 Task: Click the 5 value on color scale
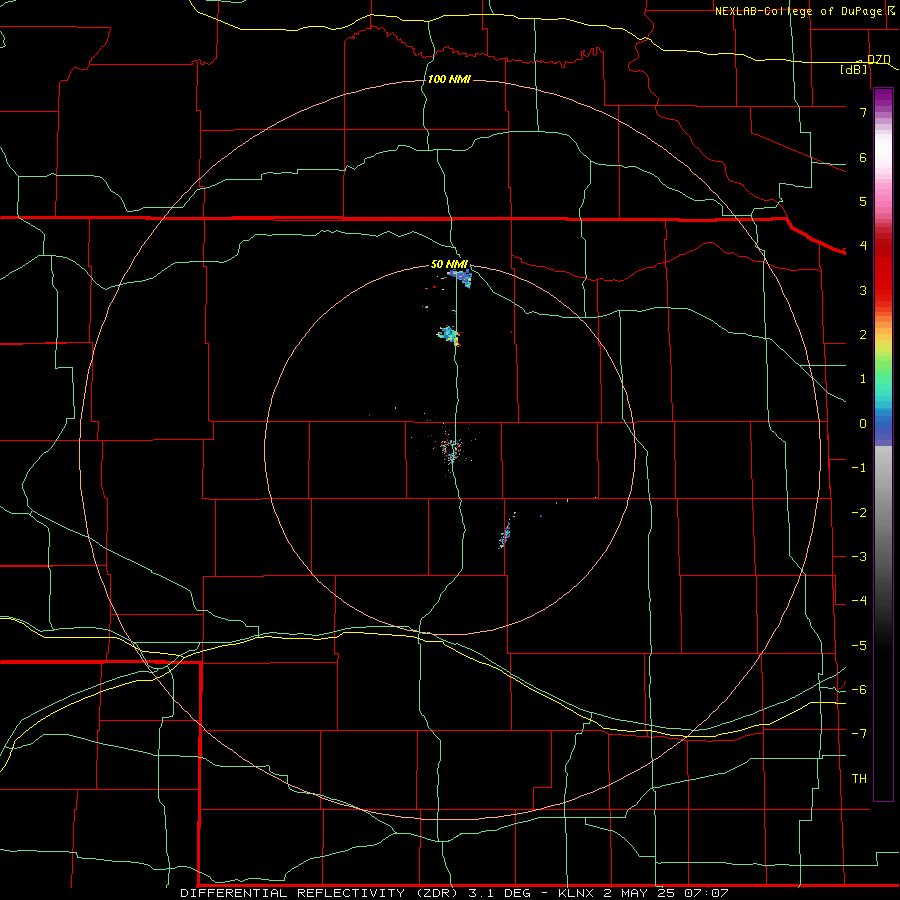point(863,201)
